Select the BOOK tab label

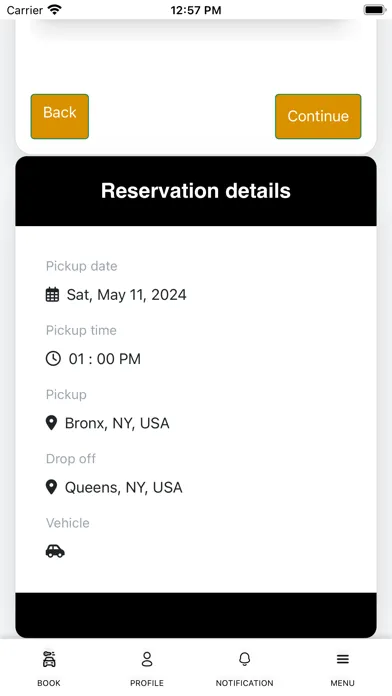point(49,683)
